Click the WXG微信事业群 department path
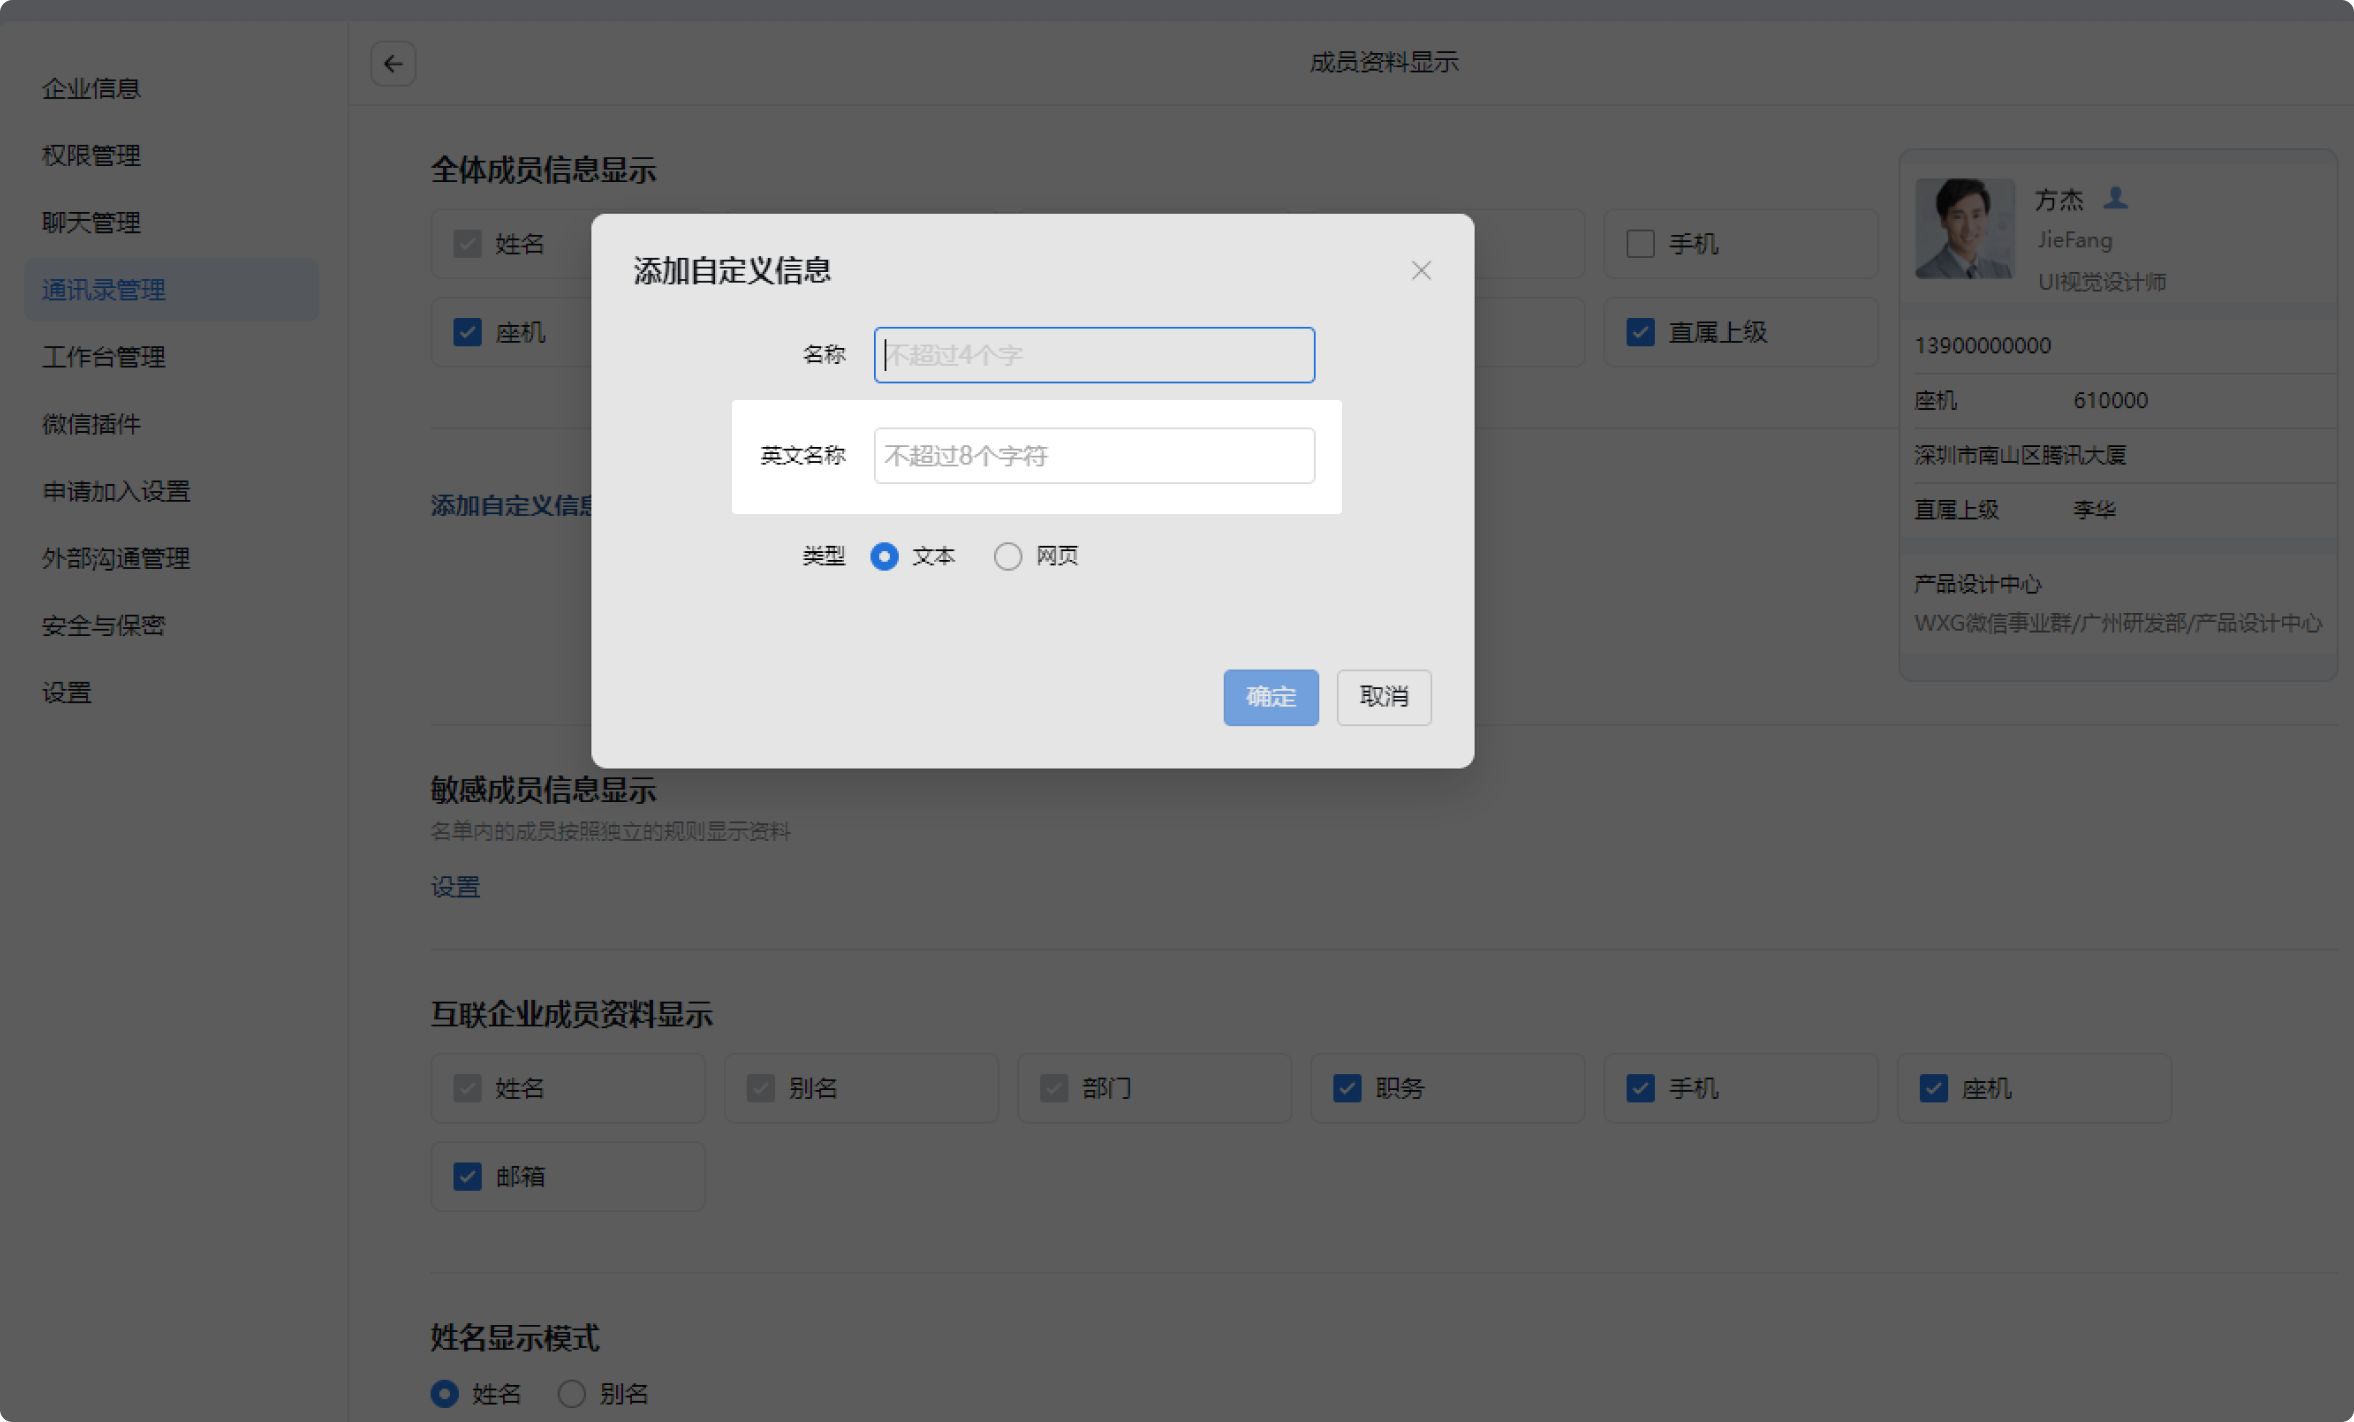 tap(2117, 623)
